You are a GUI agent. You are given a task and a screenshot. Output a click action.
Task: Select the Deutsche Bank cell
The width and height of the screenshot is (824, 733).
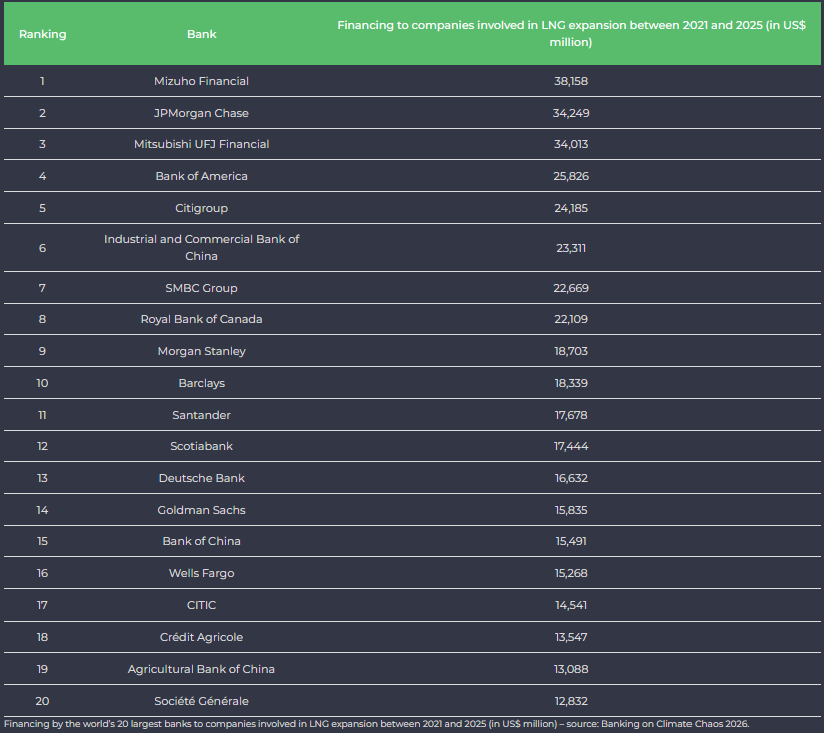(x=201, y=478)
